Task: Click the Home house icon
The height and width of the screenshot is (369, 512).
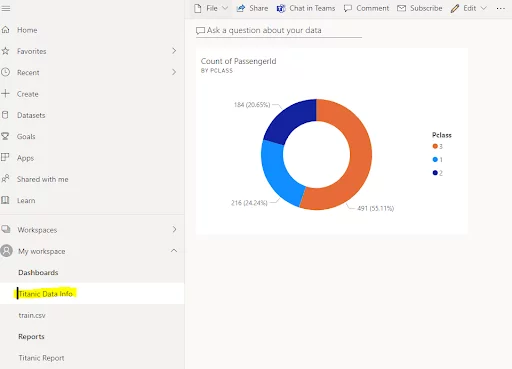Action: [5, 30]
